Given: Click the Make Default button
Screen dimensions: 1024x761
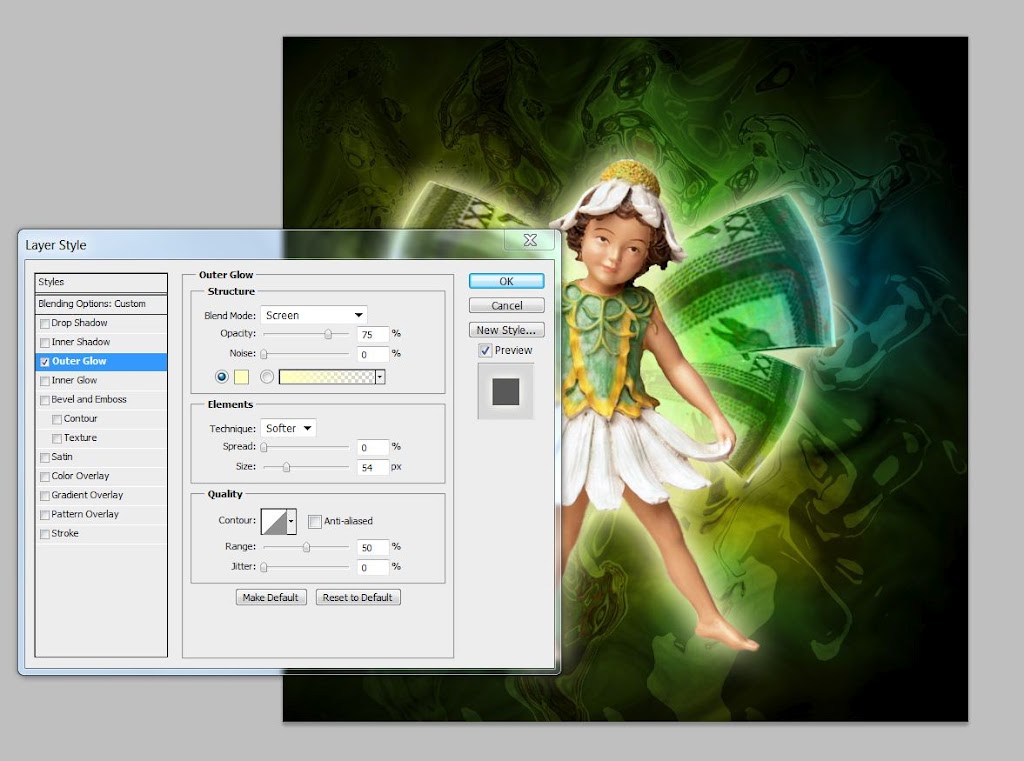Looking at the screenshot, I should tap(270, 597).
